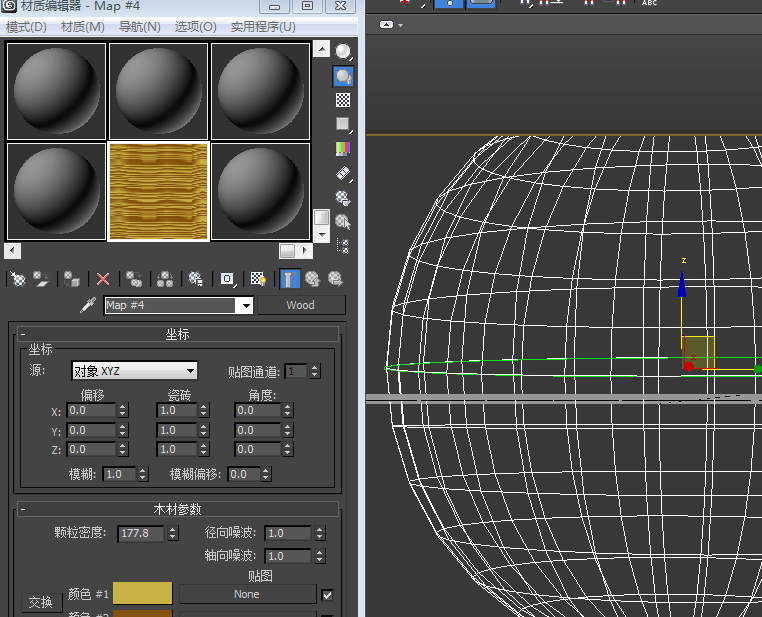This screenshot has width=762, height=617.
Task: Click the Wood map type button
Action: (x=301, y=305)
